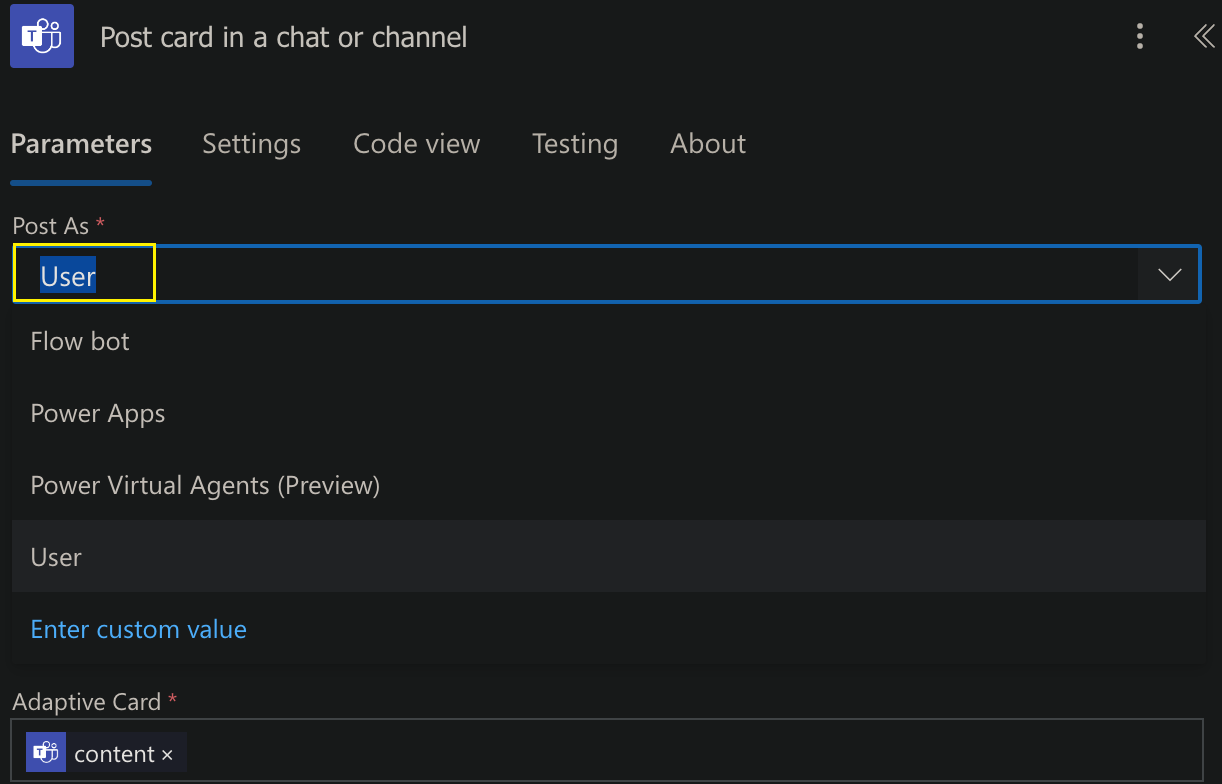
Task: Select Power Apps option
Action: tap(608, 413)
